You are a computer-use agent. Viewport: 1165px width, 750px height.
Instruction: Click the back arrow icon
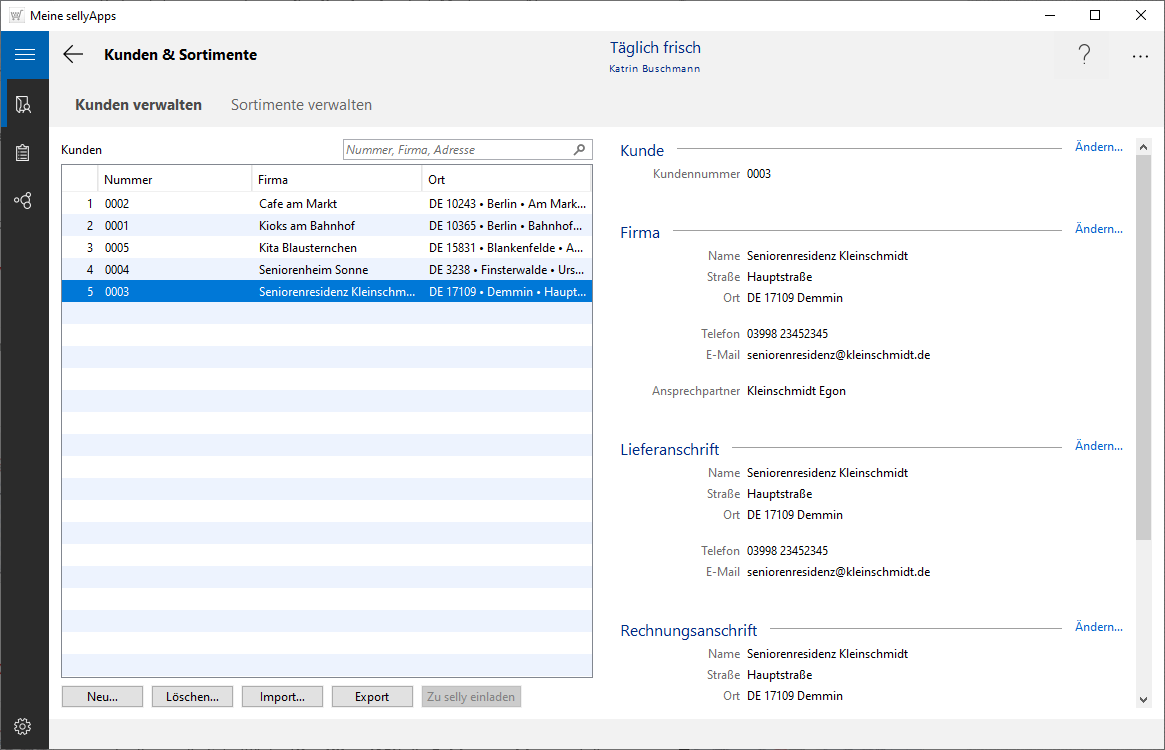73,55
